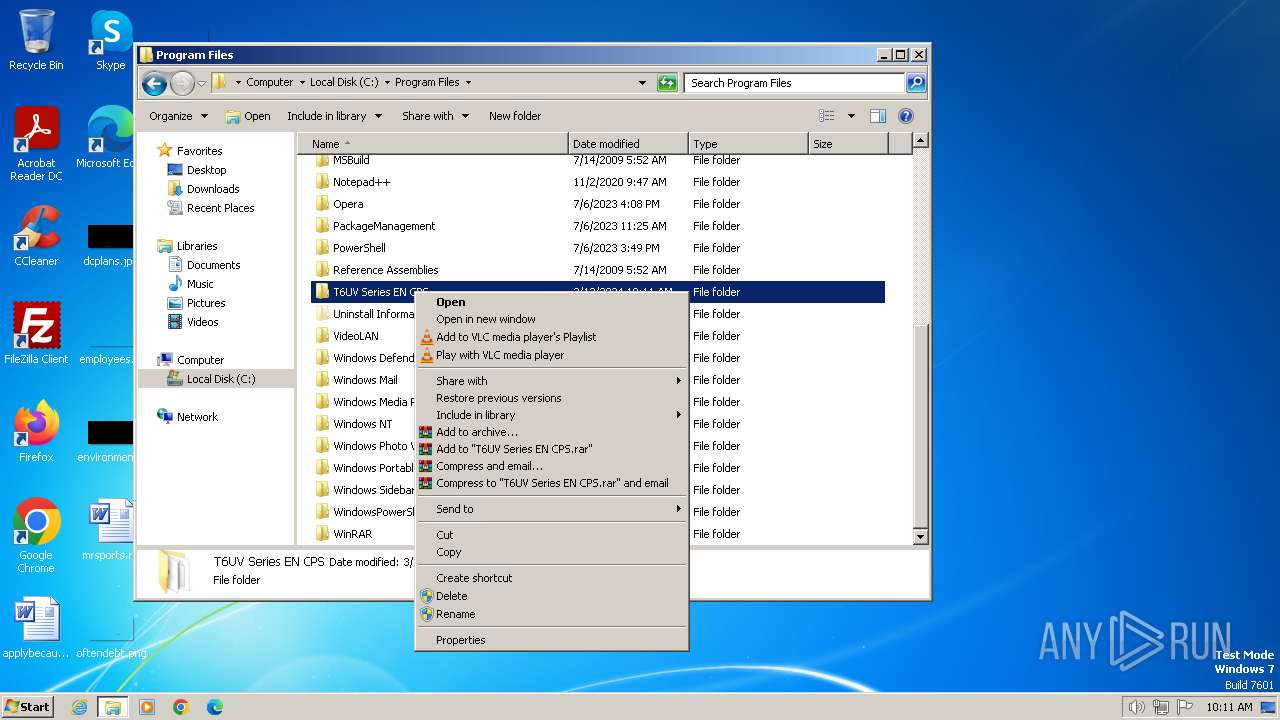Screen dimensions: 1280x720
Task: Select Play with VLC media player
Action: click(551, 355)
